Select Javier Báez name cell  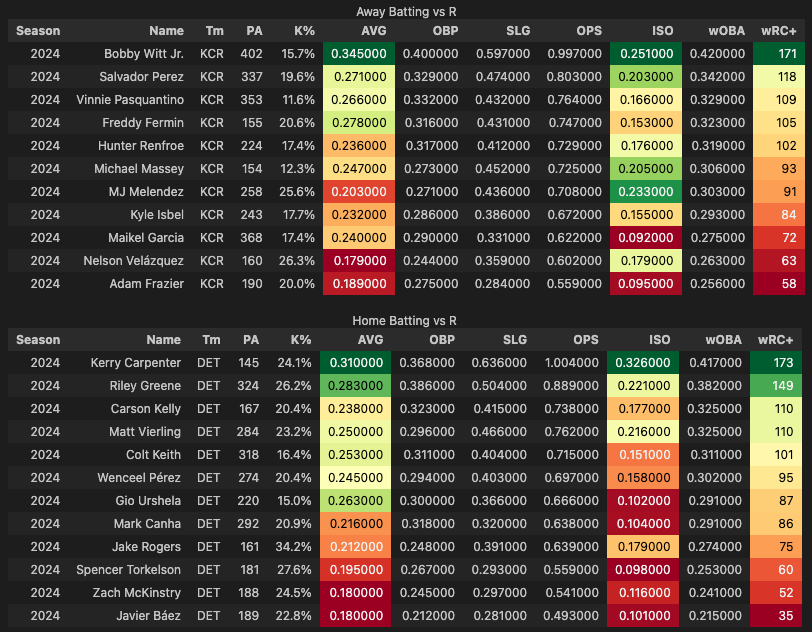[148, 616]
